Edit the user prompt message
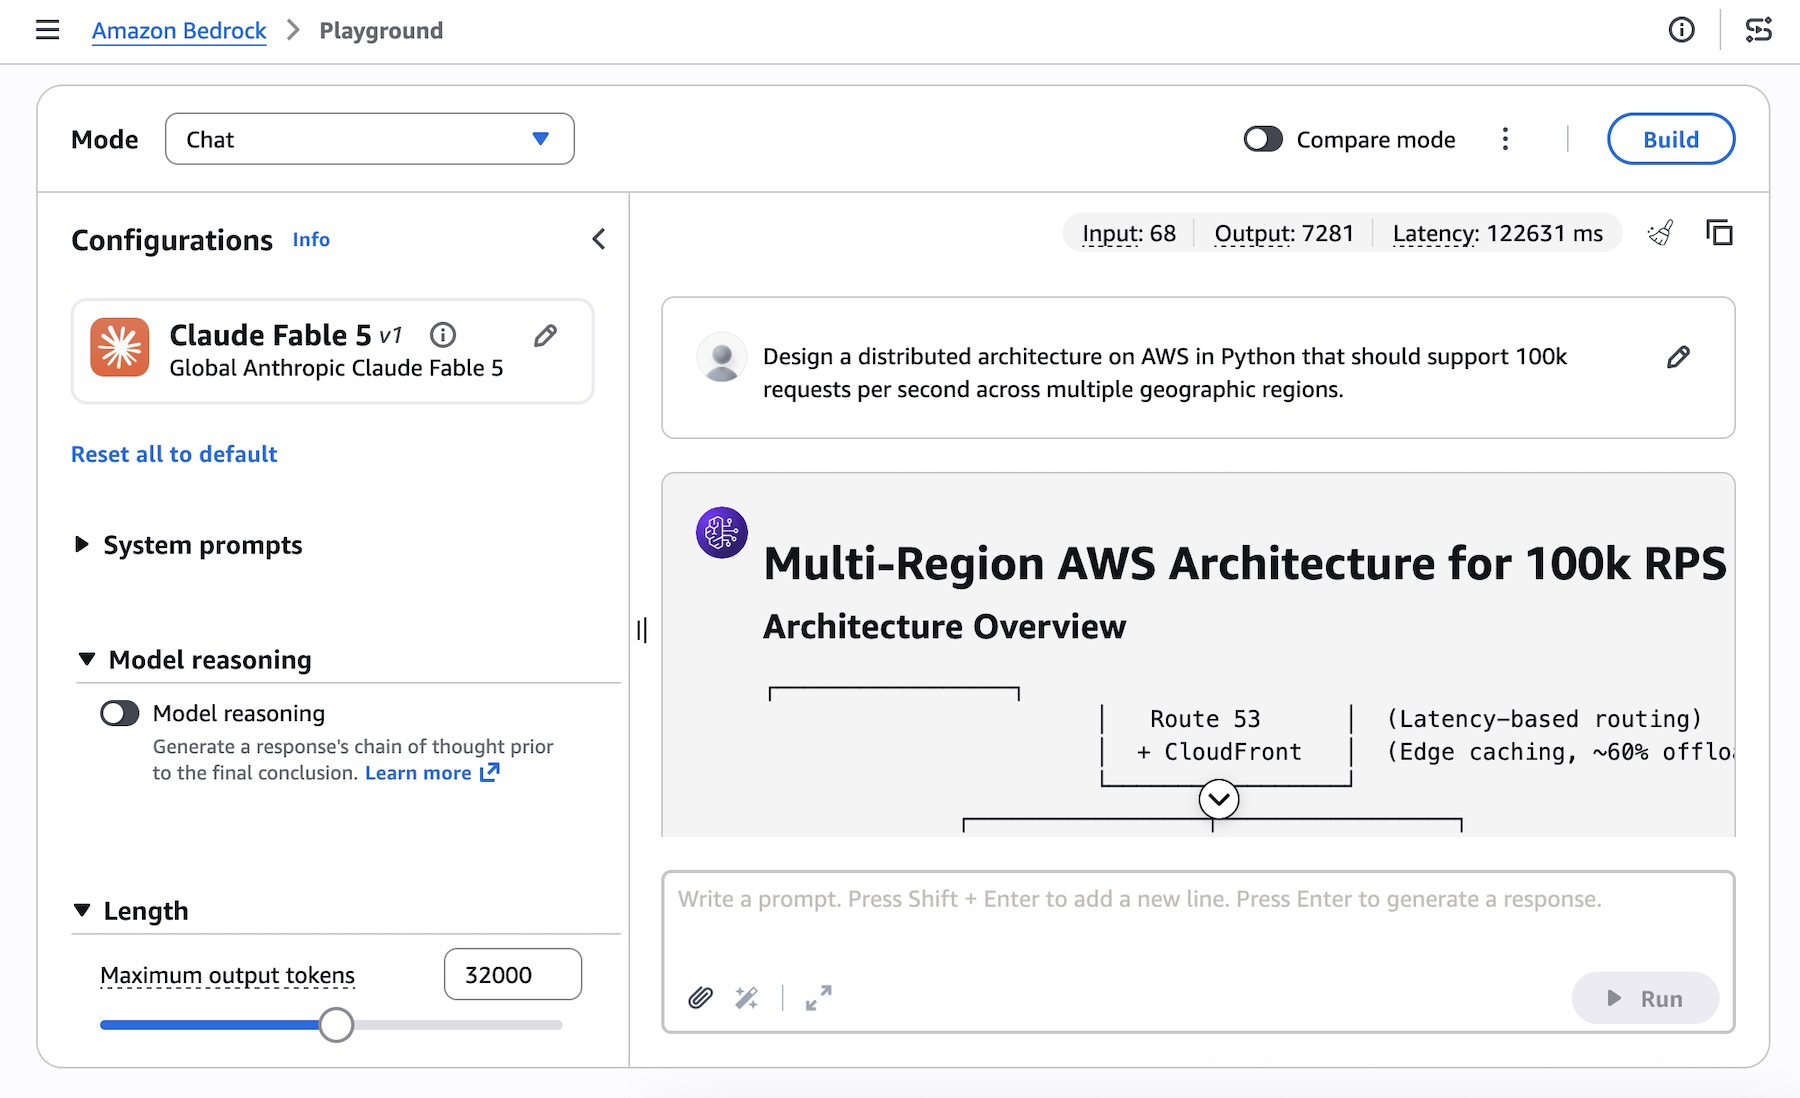The image size is (1800, 1098). pyautogui.click(x=1678, y=357)
